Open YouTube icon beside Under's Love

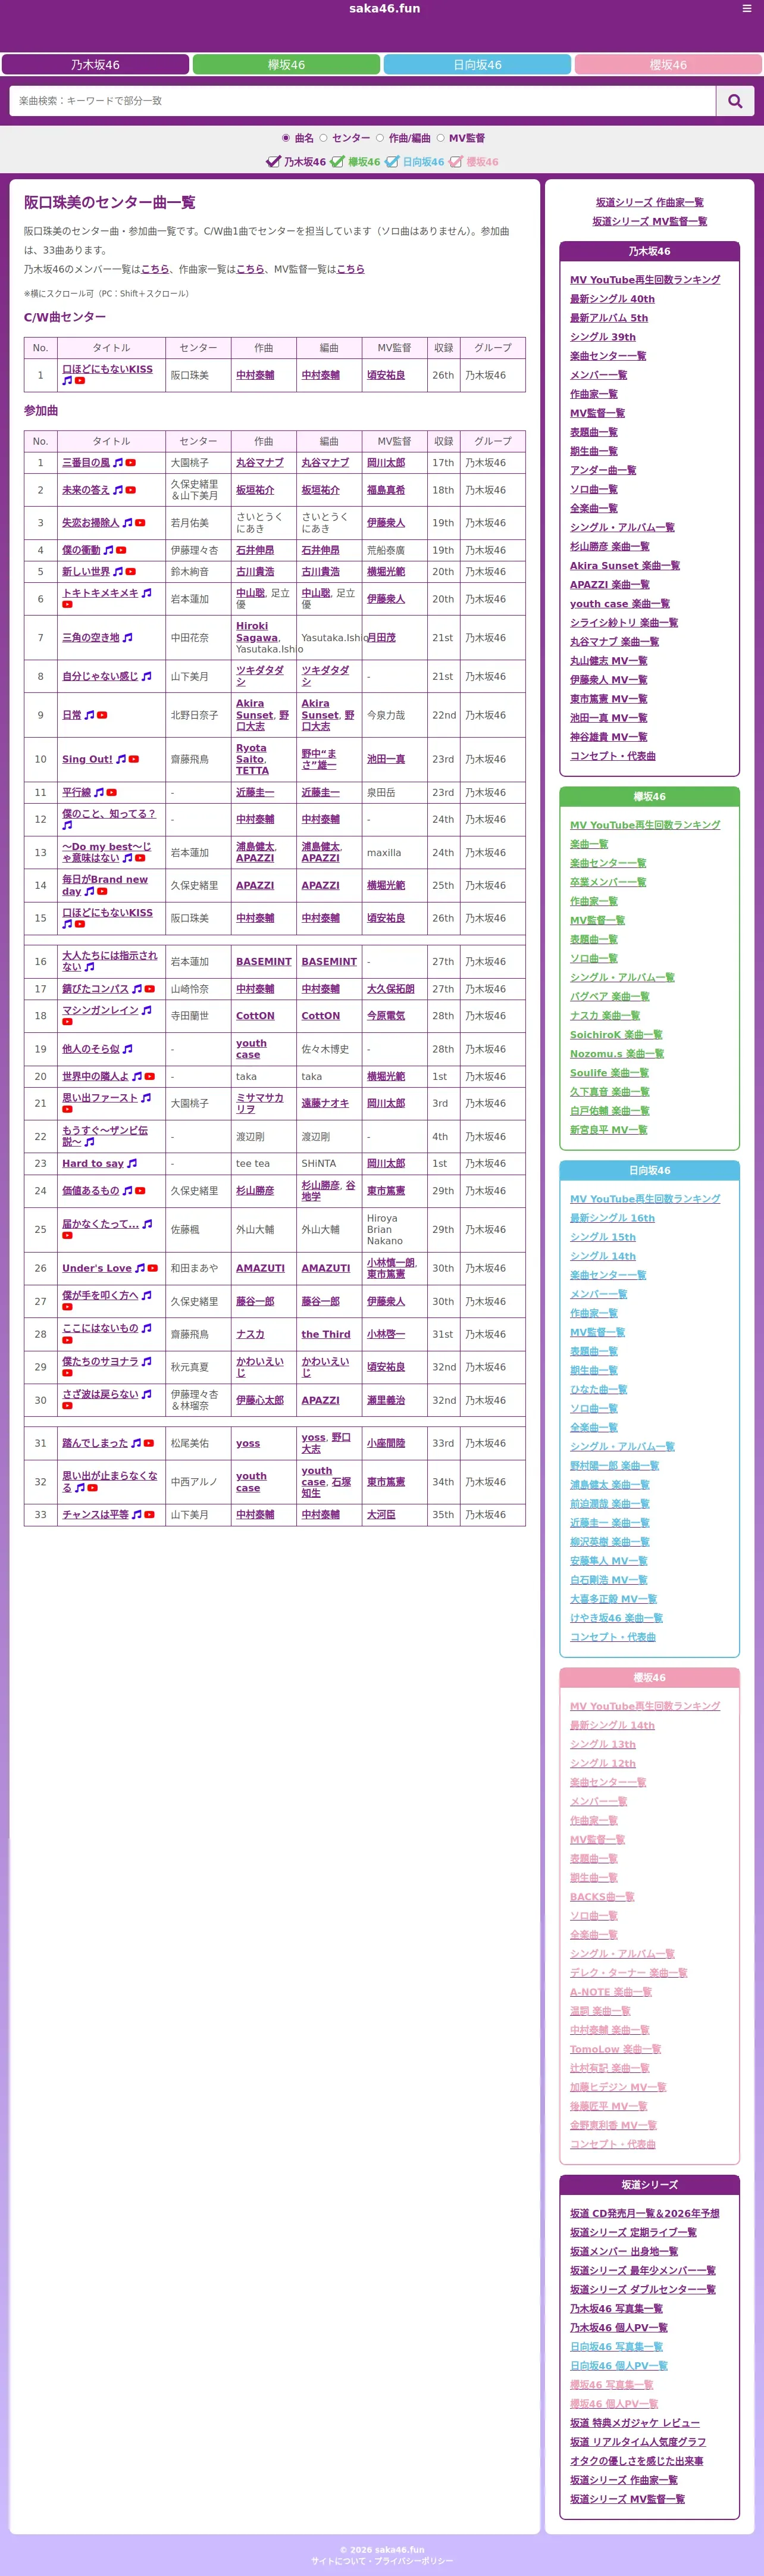tap(153, 1268)
